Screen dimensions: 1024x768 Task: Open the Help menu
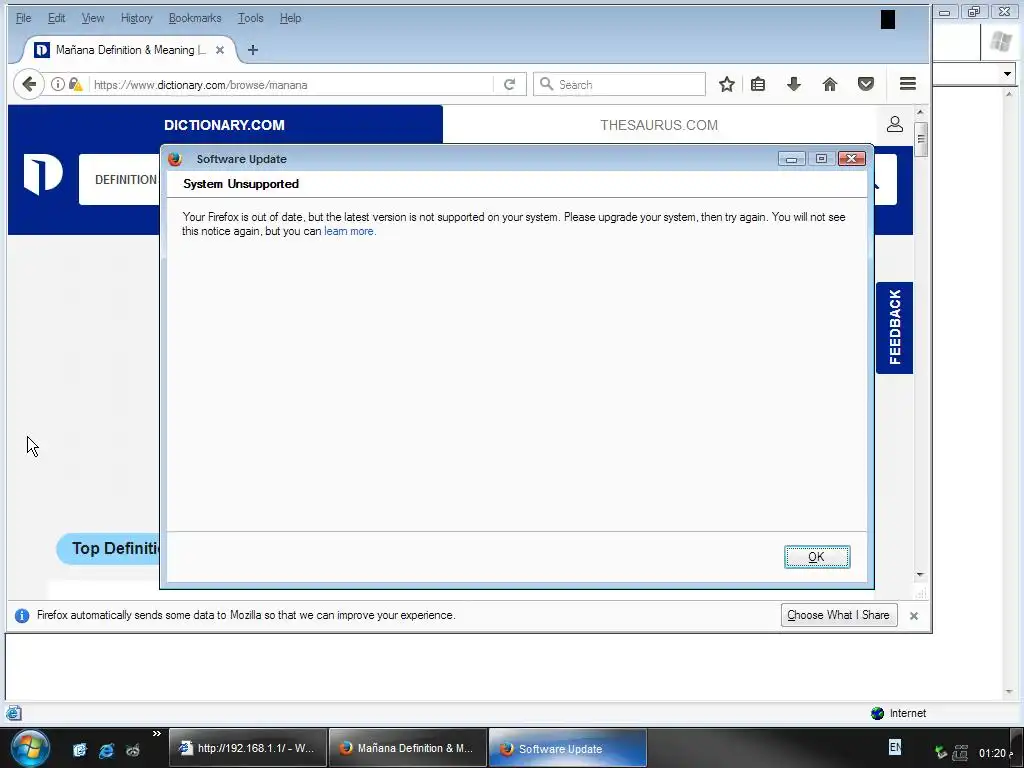click(291, 18)
